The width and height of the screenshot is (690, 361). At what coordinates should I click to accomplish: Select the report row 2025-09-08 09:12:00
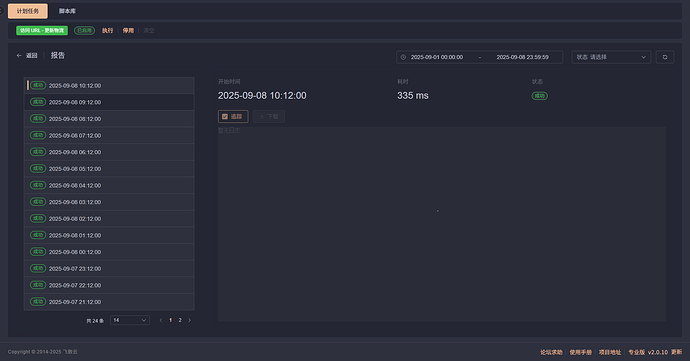[109, 102]
